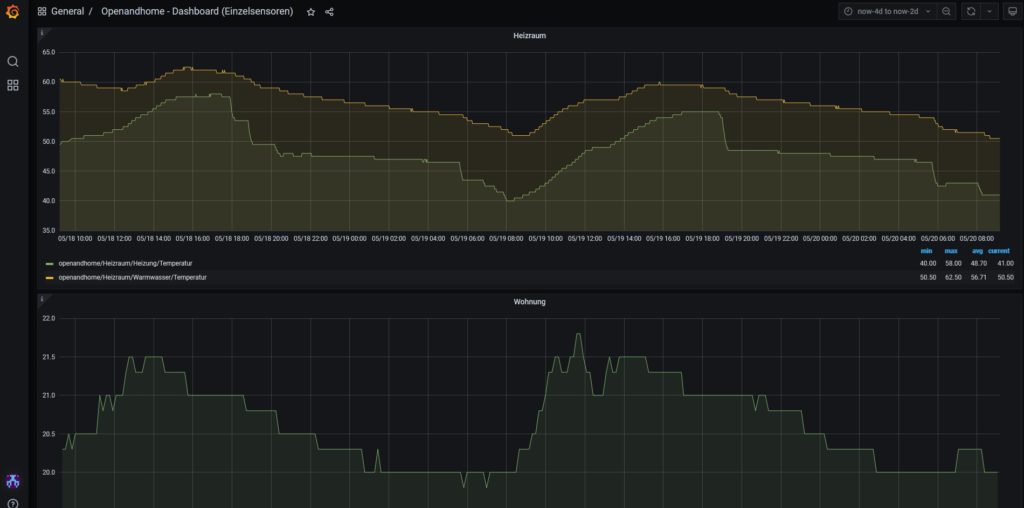Share the dashboard using share icon

click(x=329, y=12)
